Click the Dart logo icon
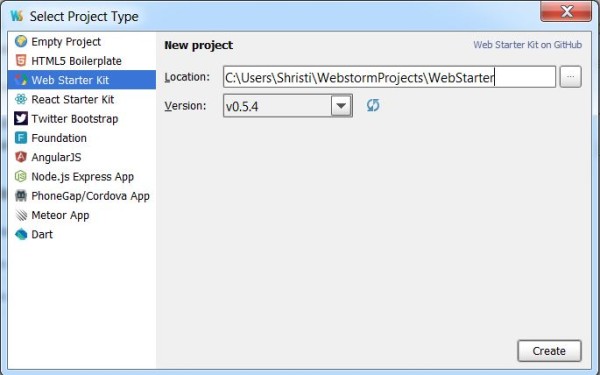This screenshot has width=600, height=375. [21, 234]
